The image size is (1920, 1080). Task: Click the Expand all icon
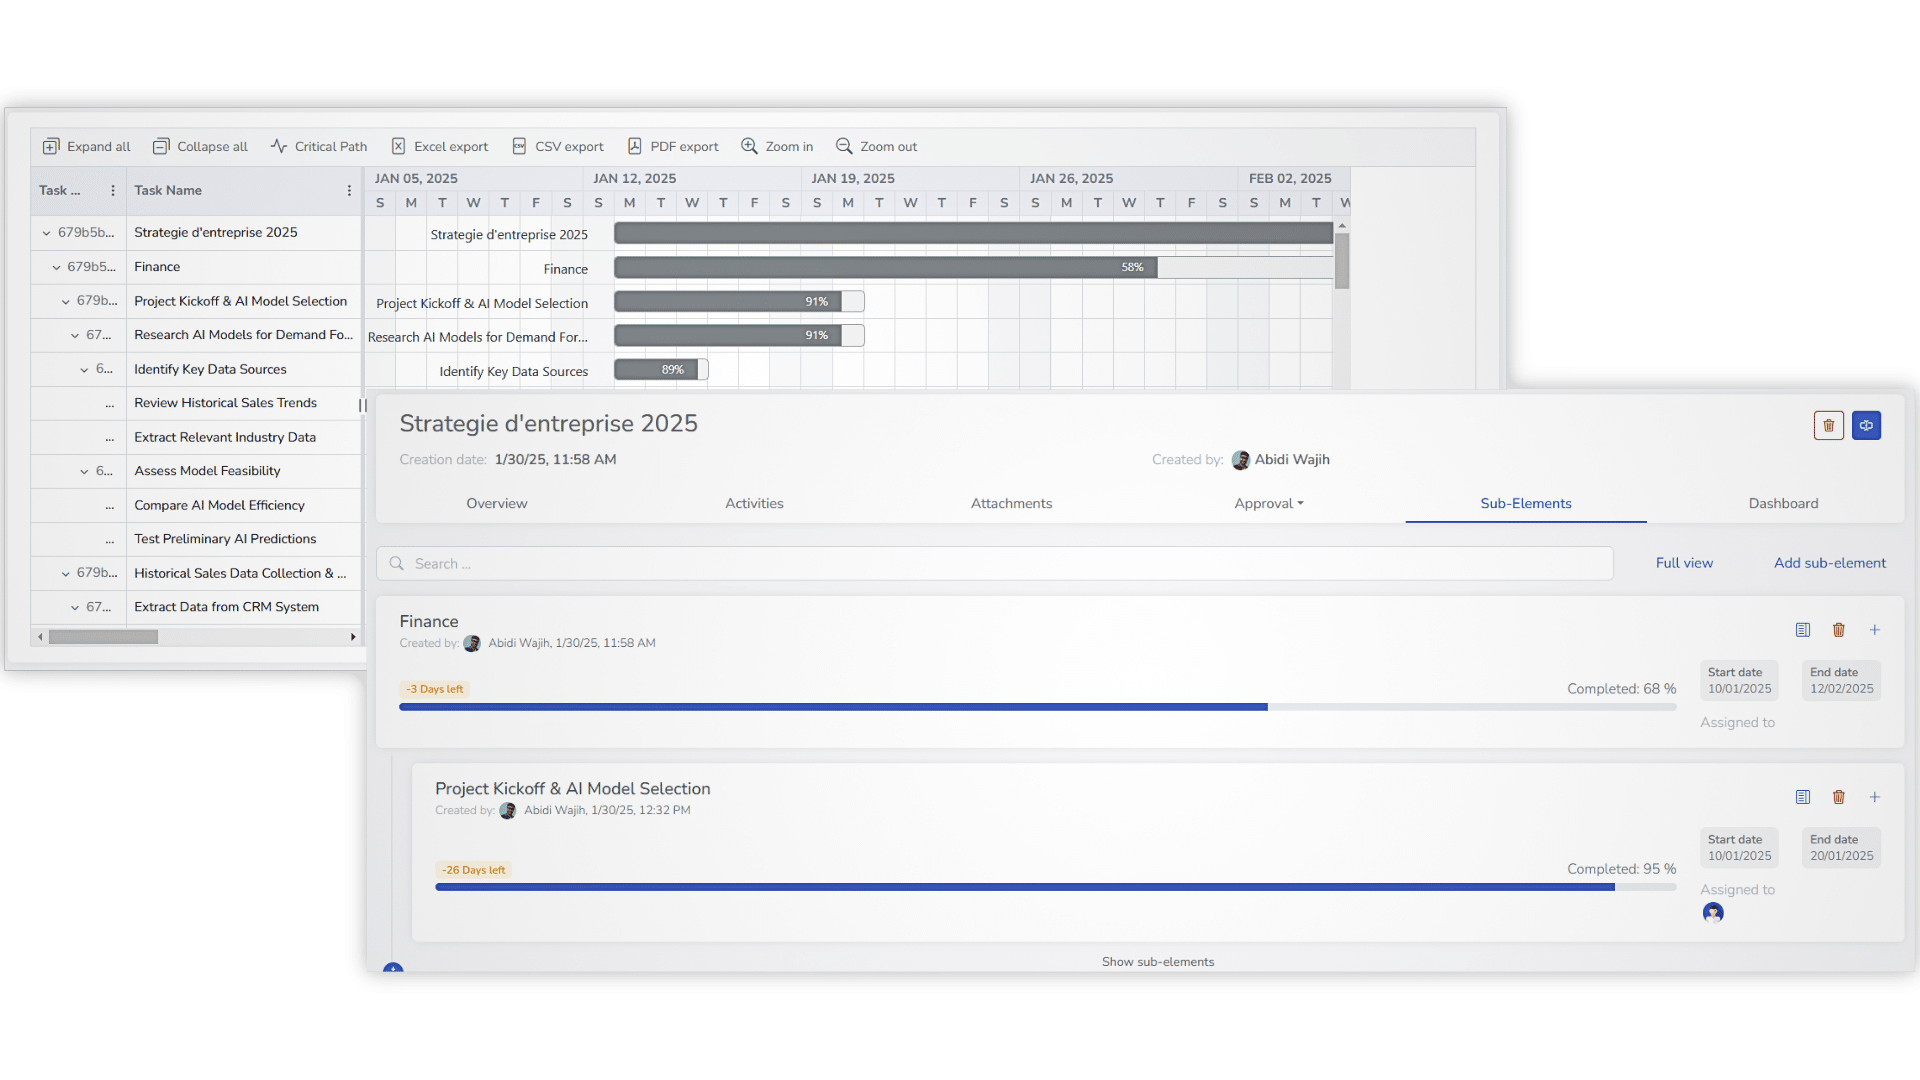pyautogui.click(x=51, y=147)
